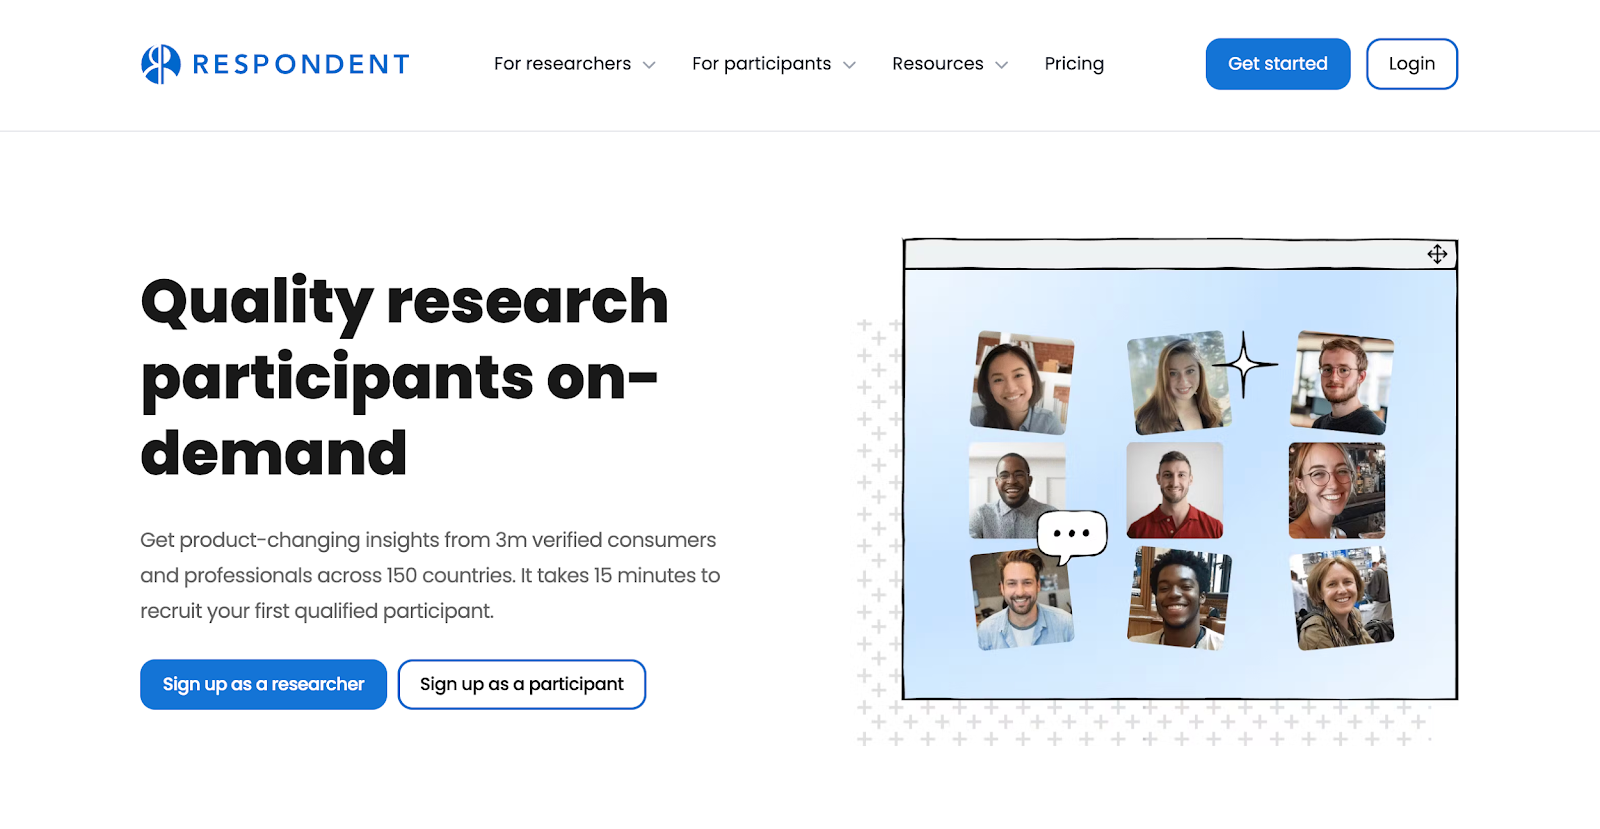
Task: Select the laughing woman with glasses photo
Action: 1336,491
